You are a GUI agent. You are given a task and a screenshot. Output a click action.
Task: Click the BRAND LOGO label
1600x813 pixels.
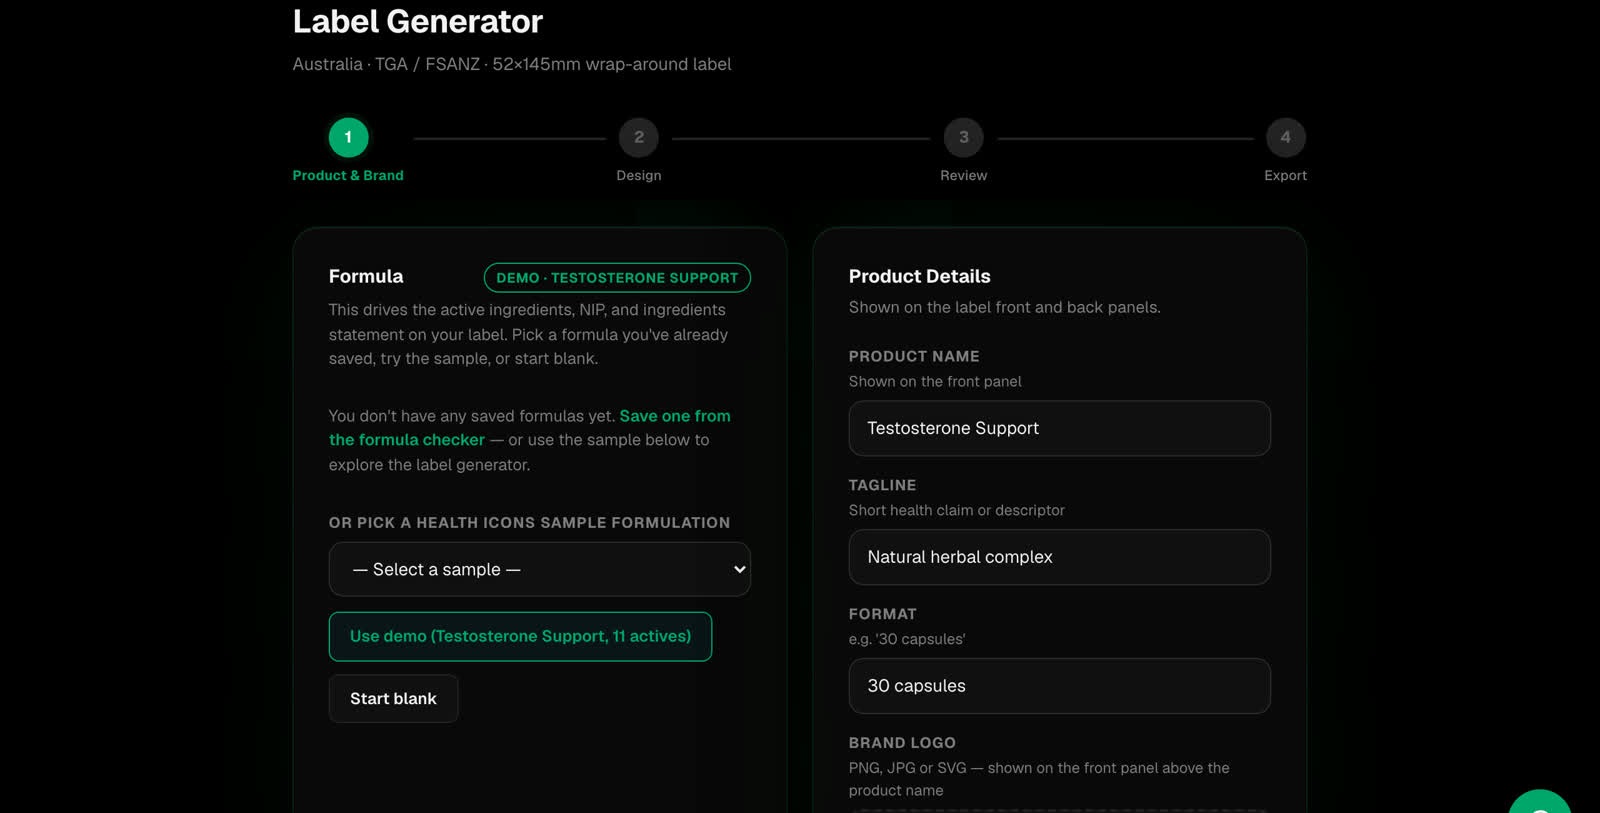902,743
